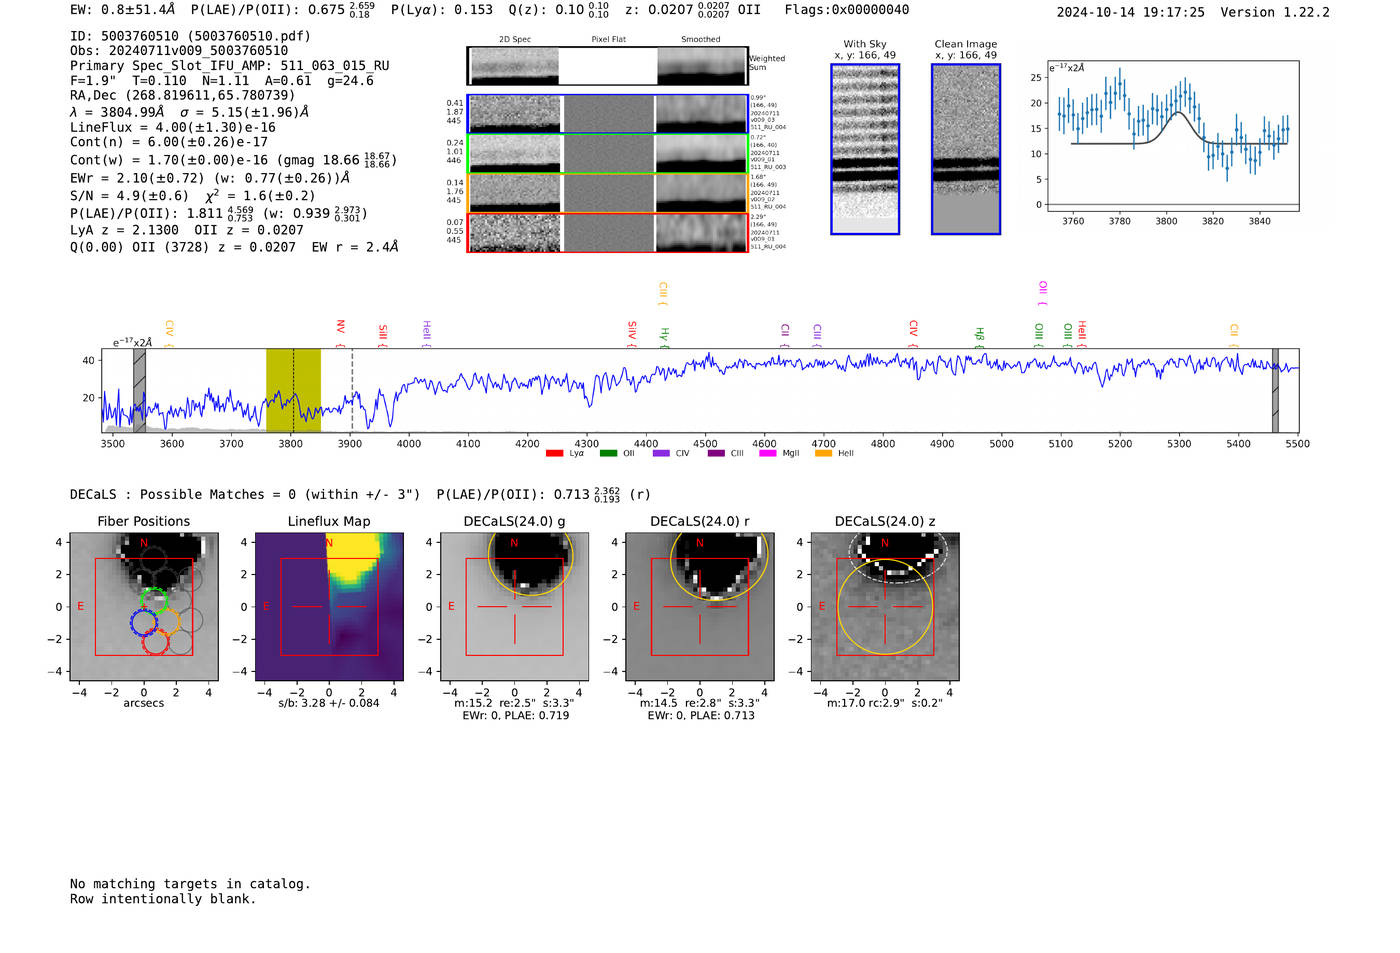Click the 's/b: 3.28 +/- 0.084' caption

329,703
